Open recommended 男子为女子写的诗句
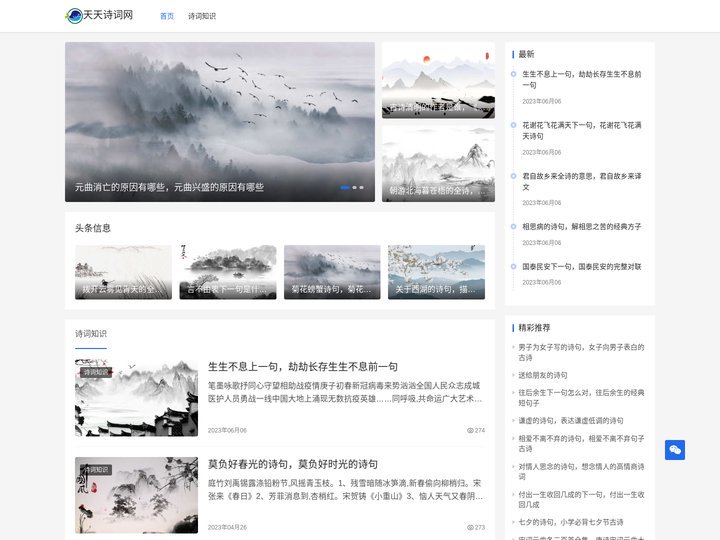 (581, 352)
